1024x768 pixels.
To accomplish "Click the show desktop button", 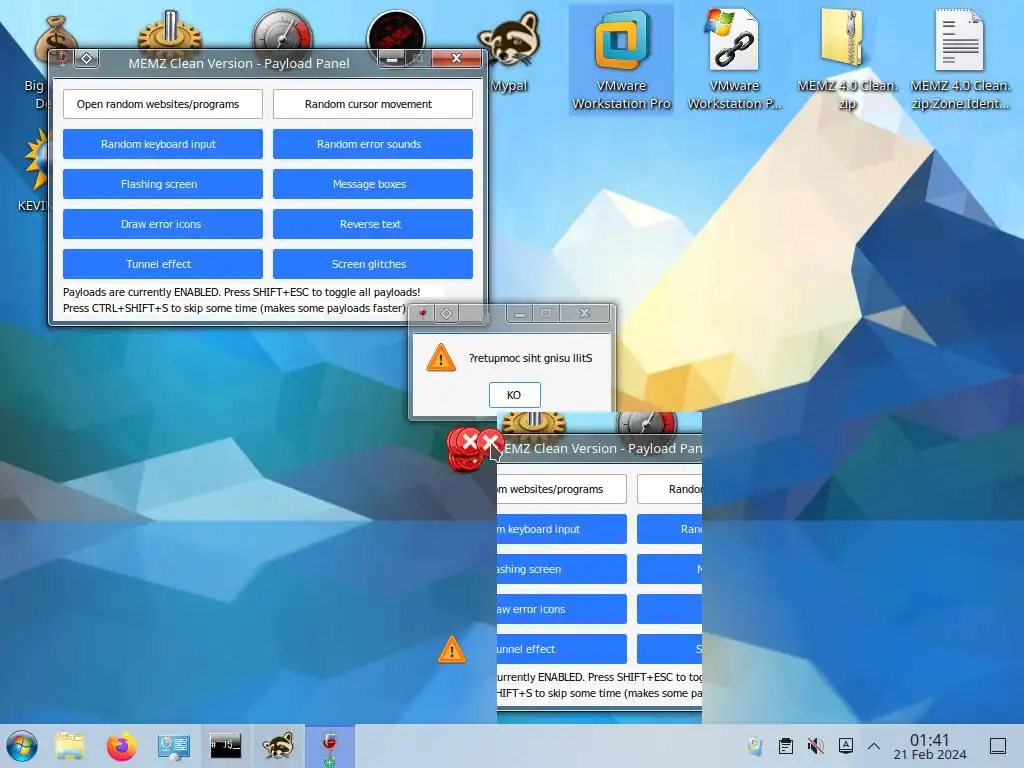I will pyautogui.click(x=998, y=746).
